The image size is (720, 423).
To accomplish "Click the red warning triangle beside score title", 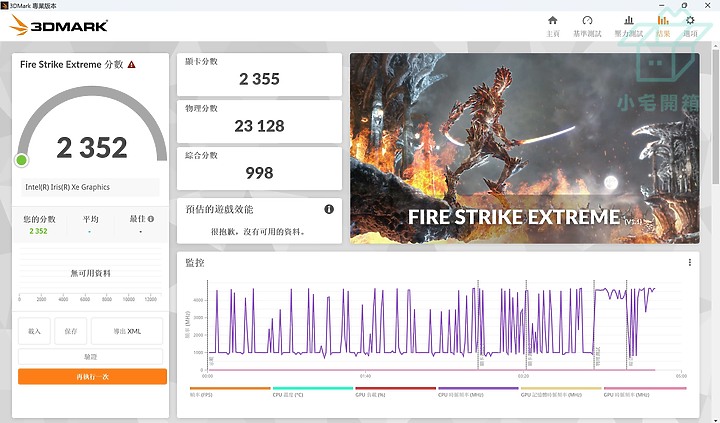I will 132,65.
